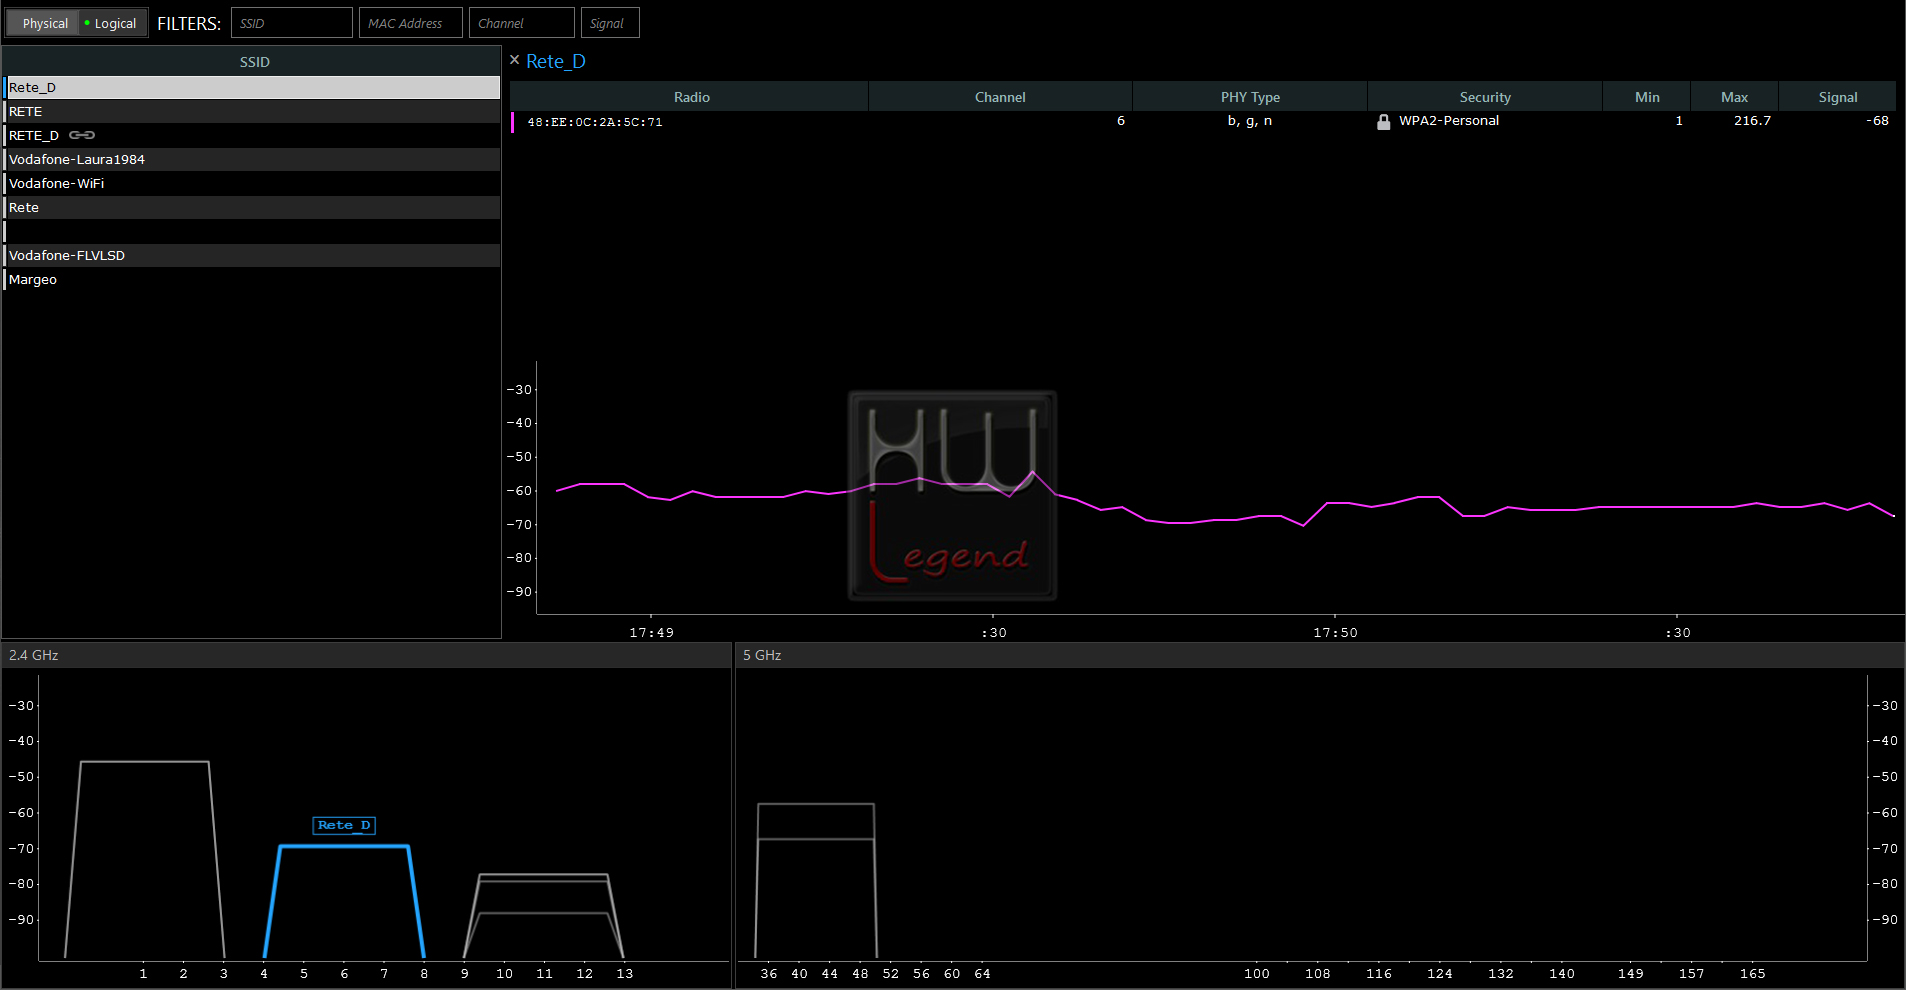Focus the MAC Address filter field
This screenshot has width=1906, height=990.
(x=410, y=23)
